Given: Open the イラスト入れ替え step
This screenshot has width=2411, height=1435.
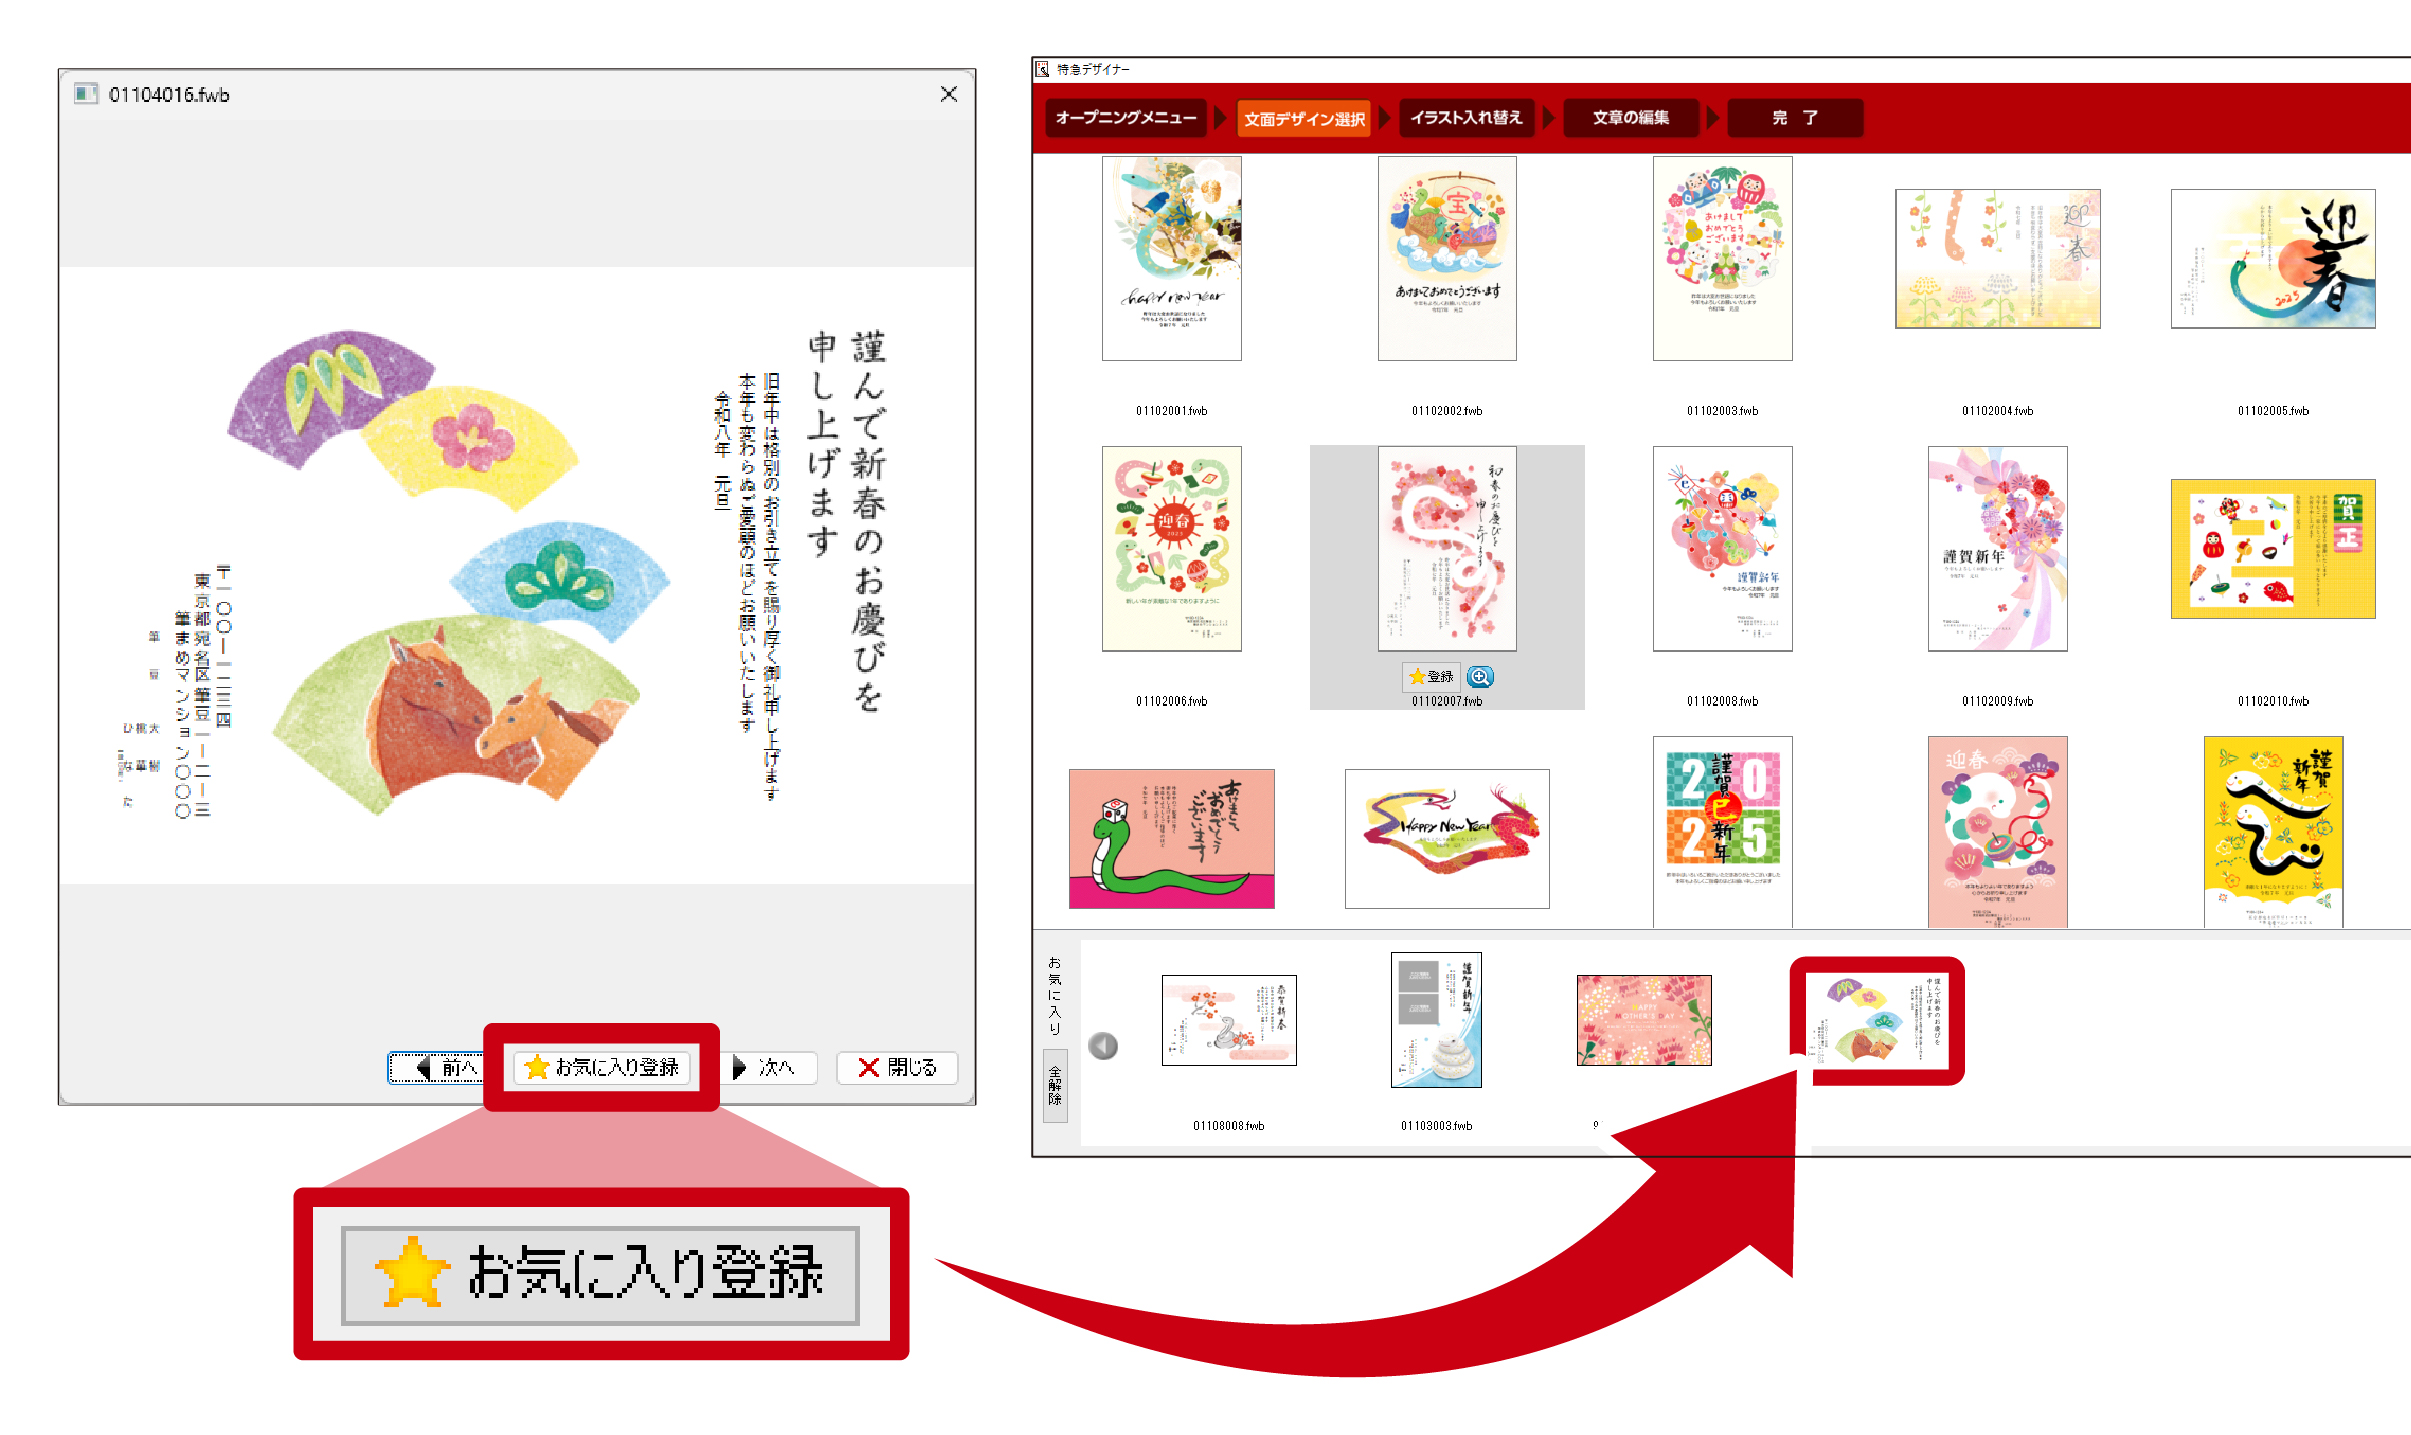Looking at the screenshot, I should click(1465, 118).
